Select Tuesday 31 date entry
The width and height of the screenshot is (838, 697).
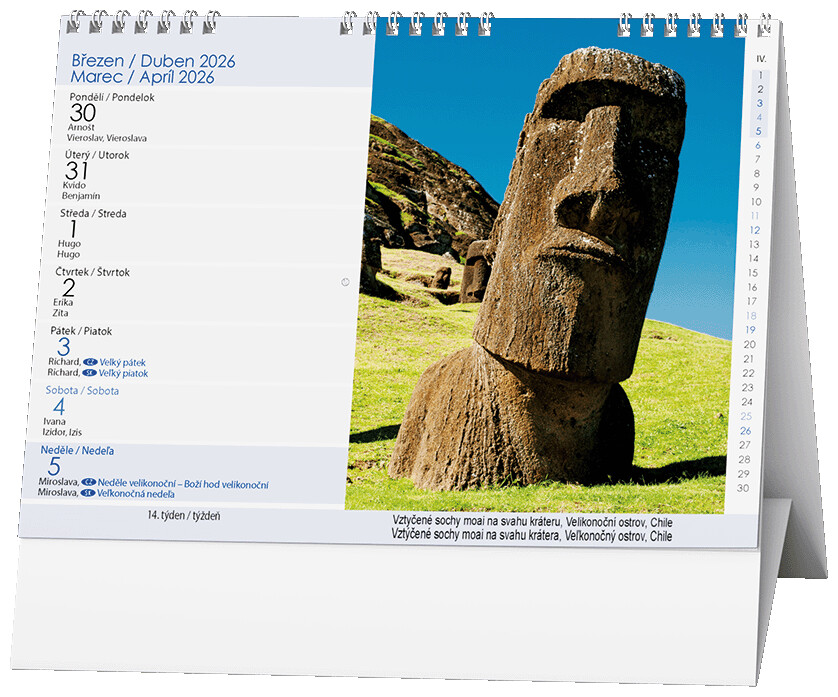pyautogui.click(x=77, y=171)
